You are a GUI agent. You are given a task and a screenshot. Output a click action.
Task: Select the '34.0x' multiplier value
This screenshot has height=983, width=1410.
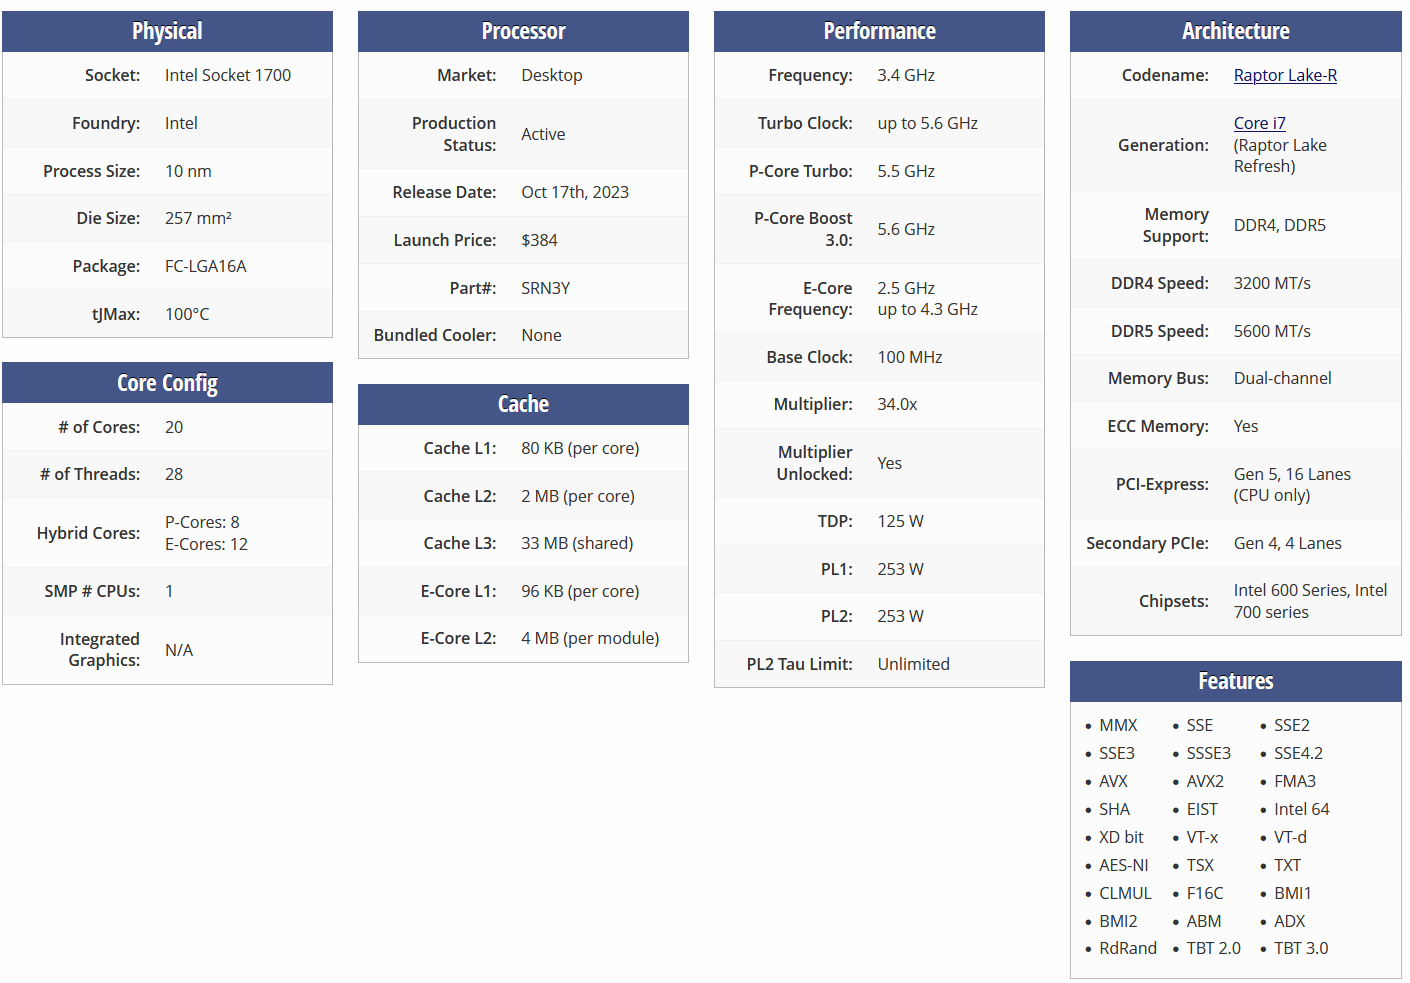coord(897,404)
